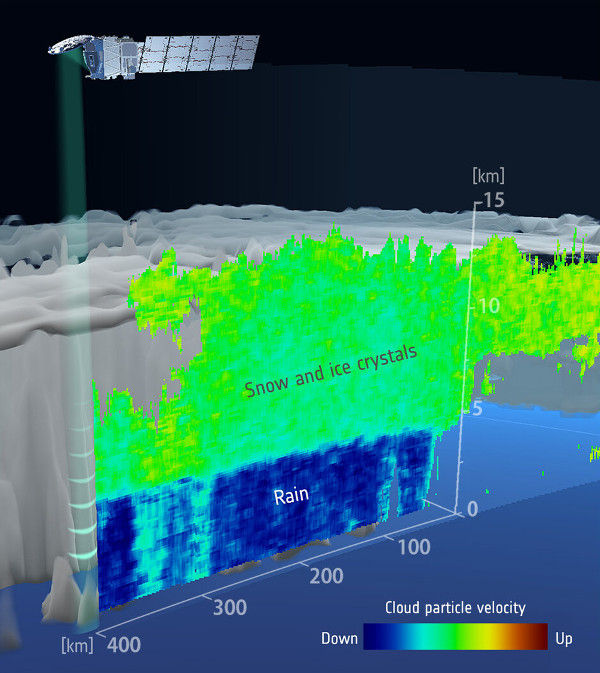Click the 400 km distance tick label

coord(125,645)
